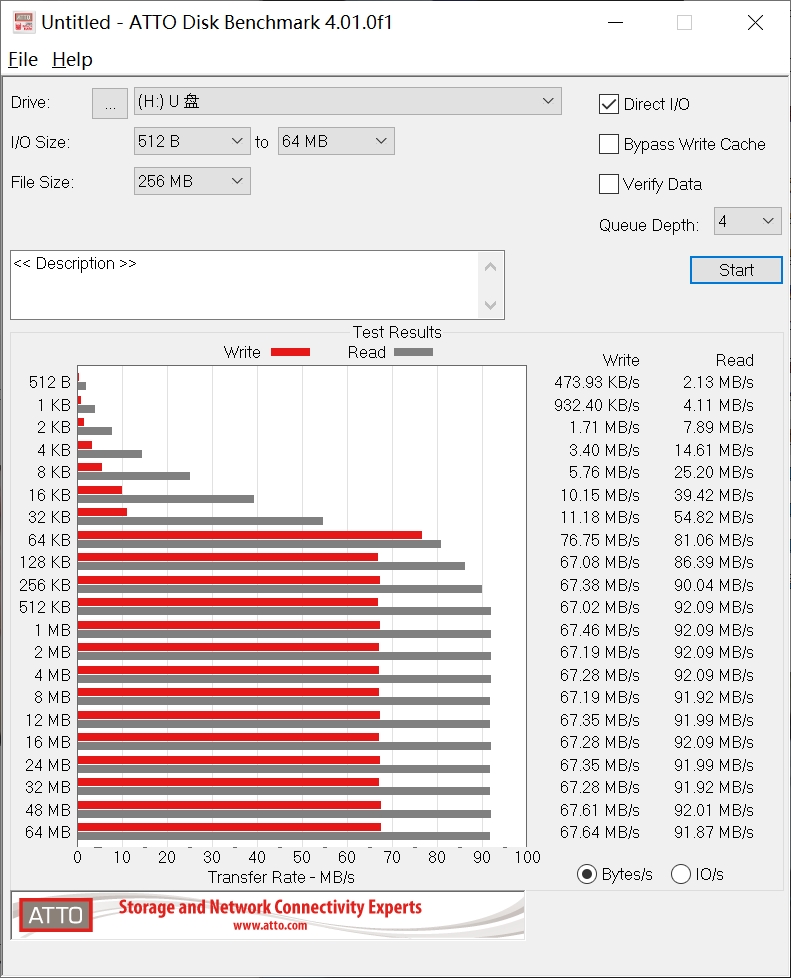The height and width of the screenshot is (978, 791).
Task: Open the Help menu
Action: [72, 60]
